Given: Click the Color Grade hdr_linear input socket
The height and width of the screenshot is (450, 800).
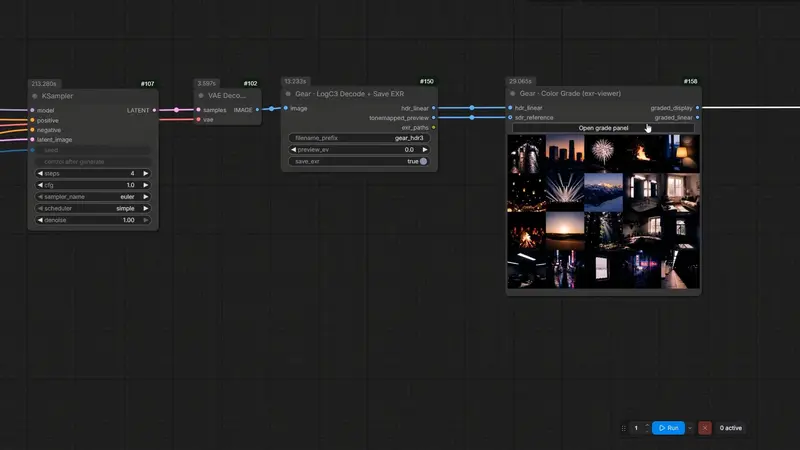Looking at the screenshot, I should point(510,108).
